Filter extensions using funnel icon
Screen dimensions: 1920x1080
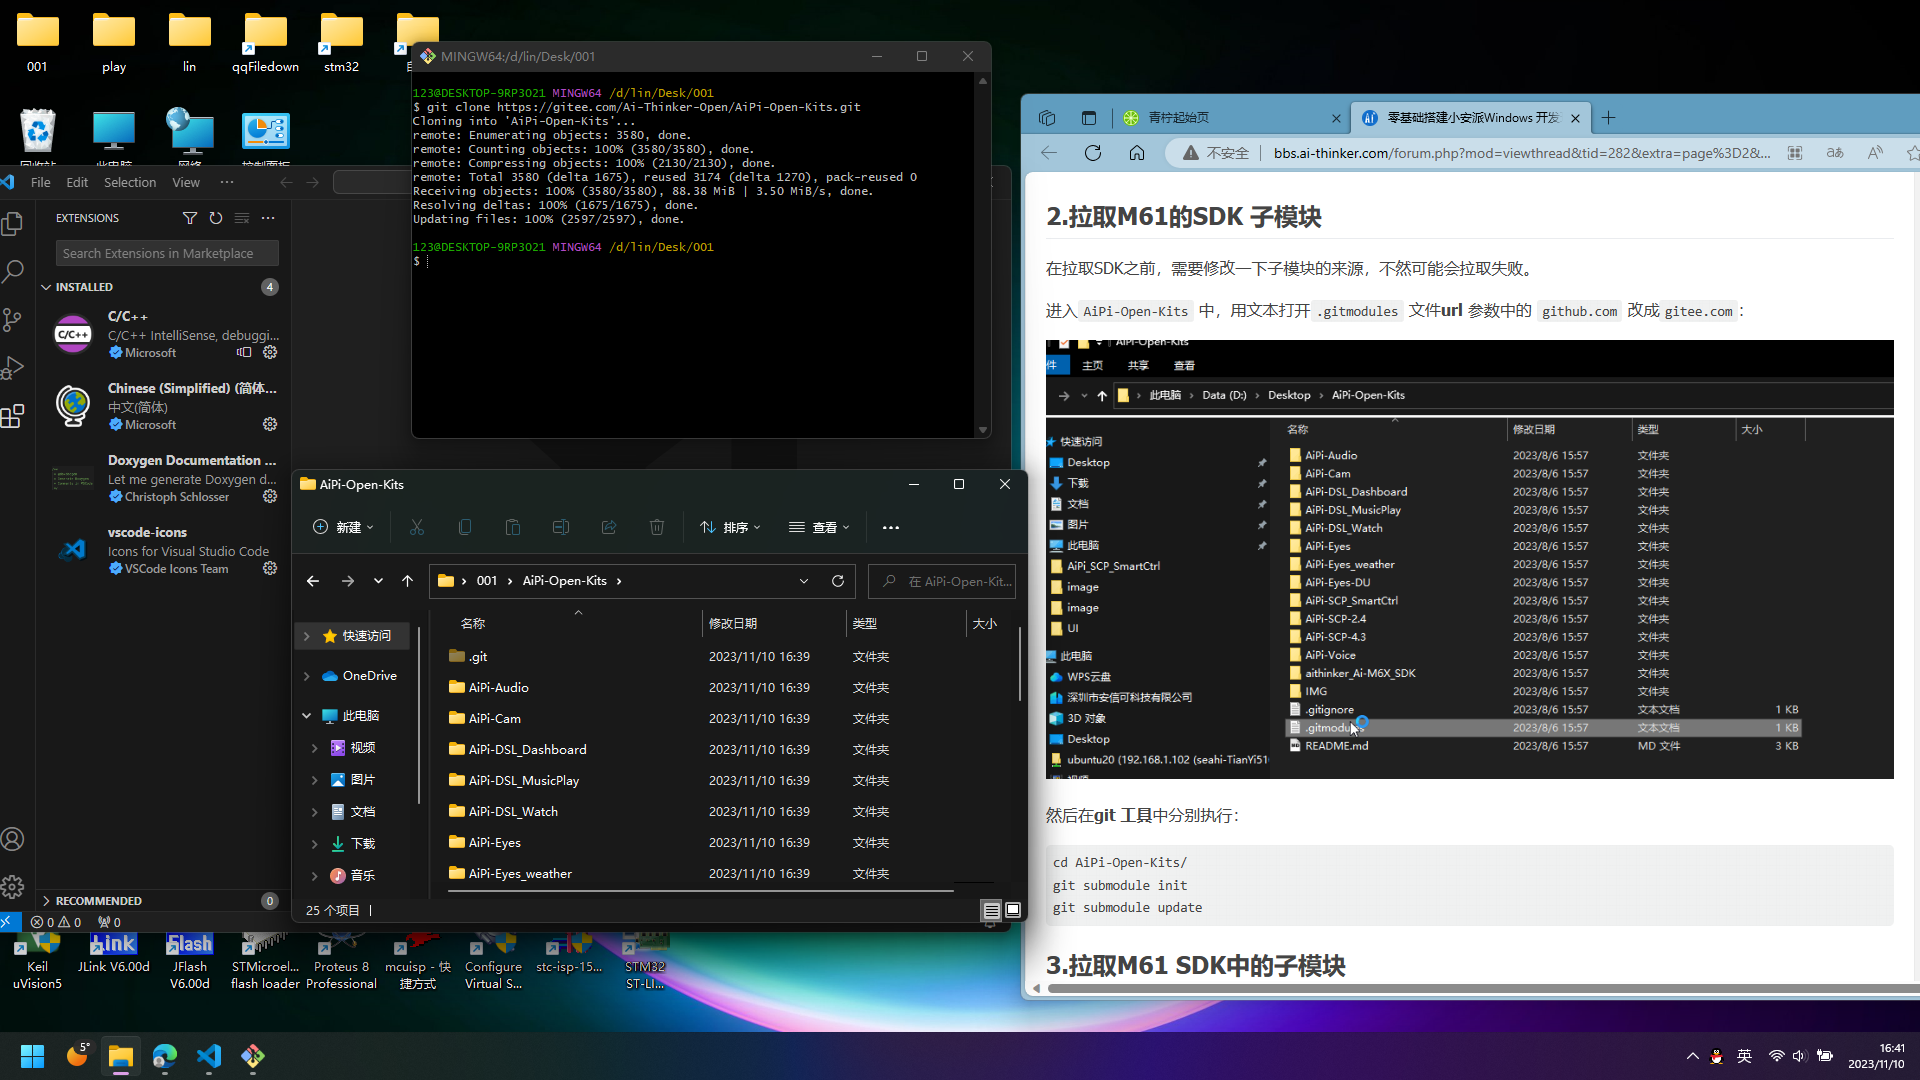pyautogui.click(x=190, y=218)
